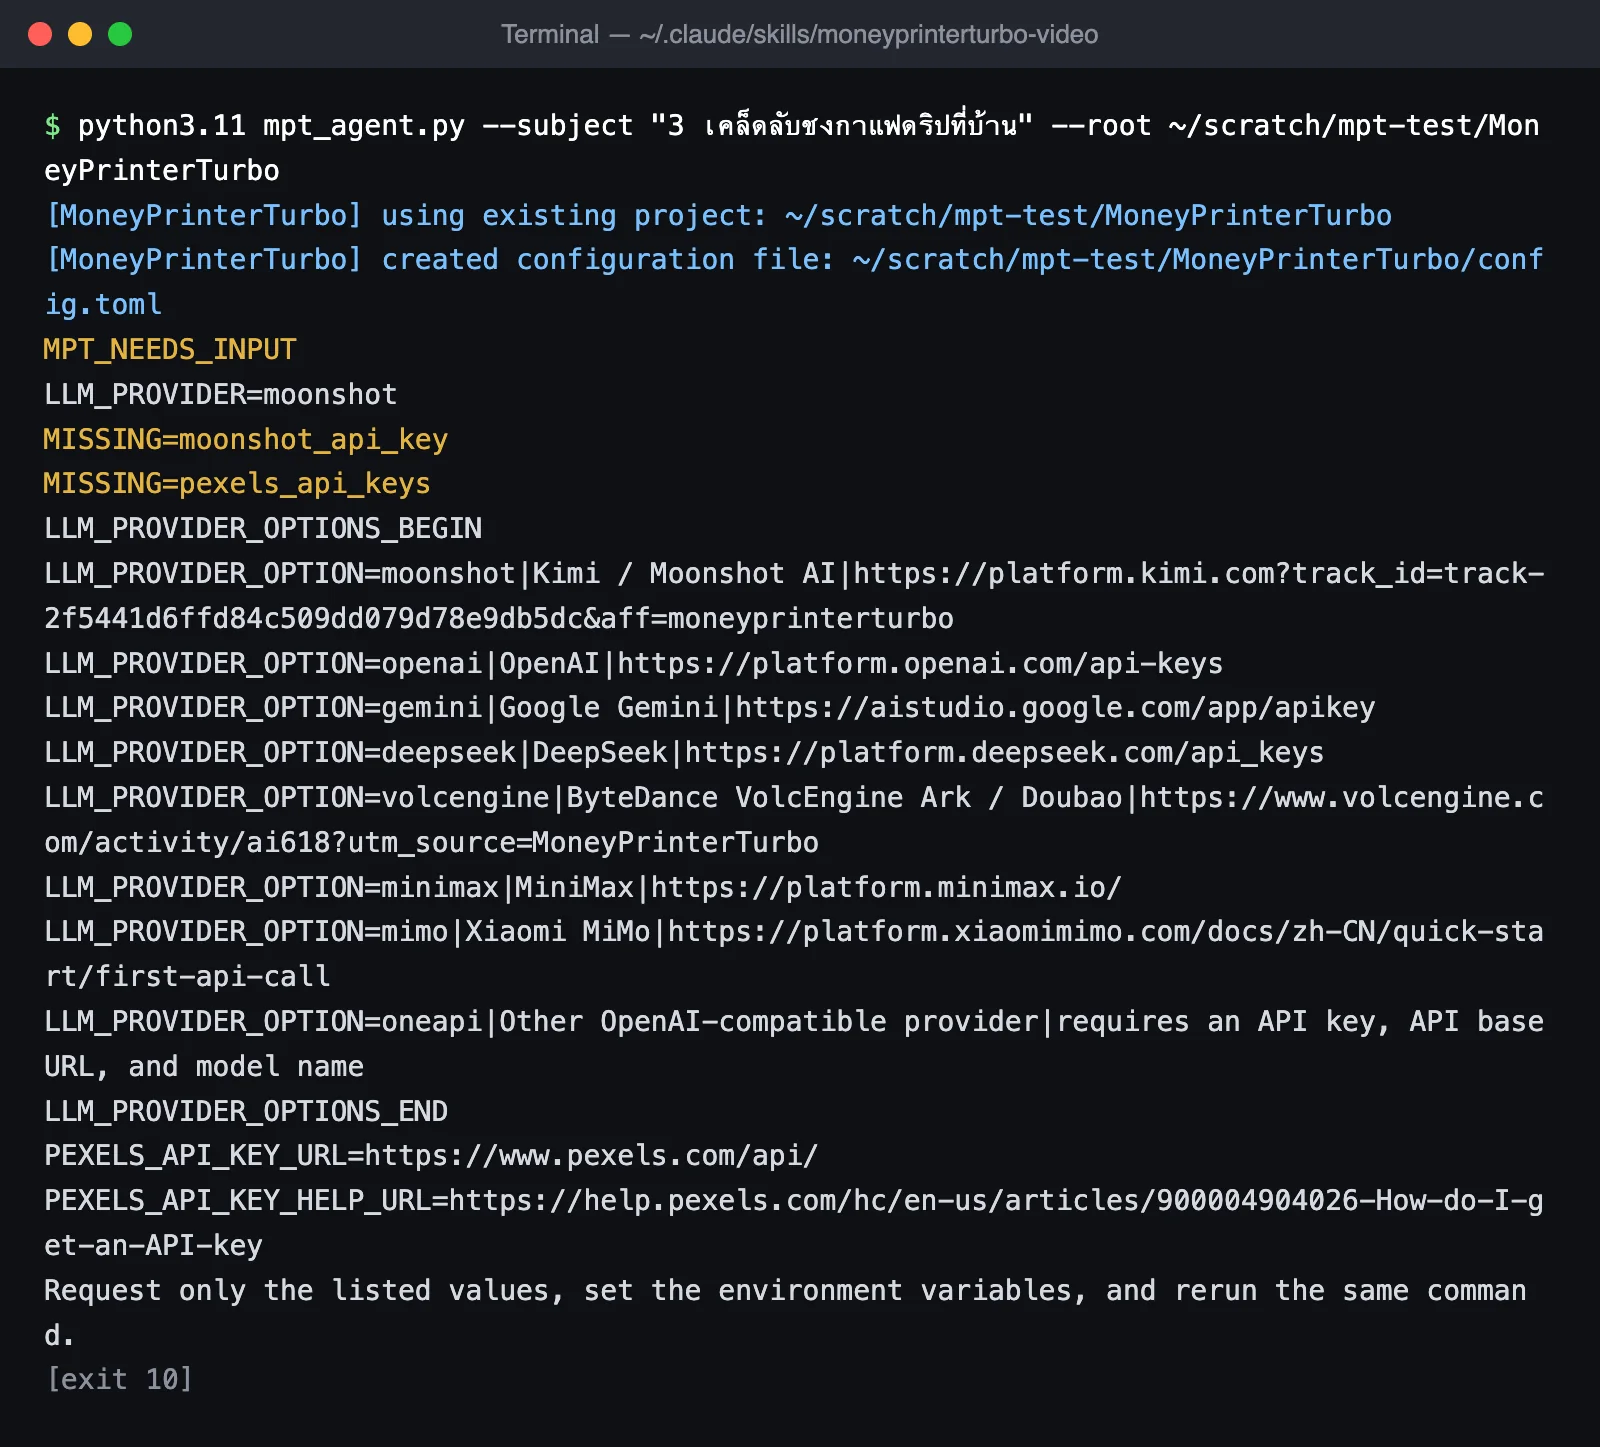This screenshot has width=1600, height=1447.
Task: Click the $ shell prompt symbol
Action: pyautogui.click(x=52, y=126)
